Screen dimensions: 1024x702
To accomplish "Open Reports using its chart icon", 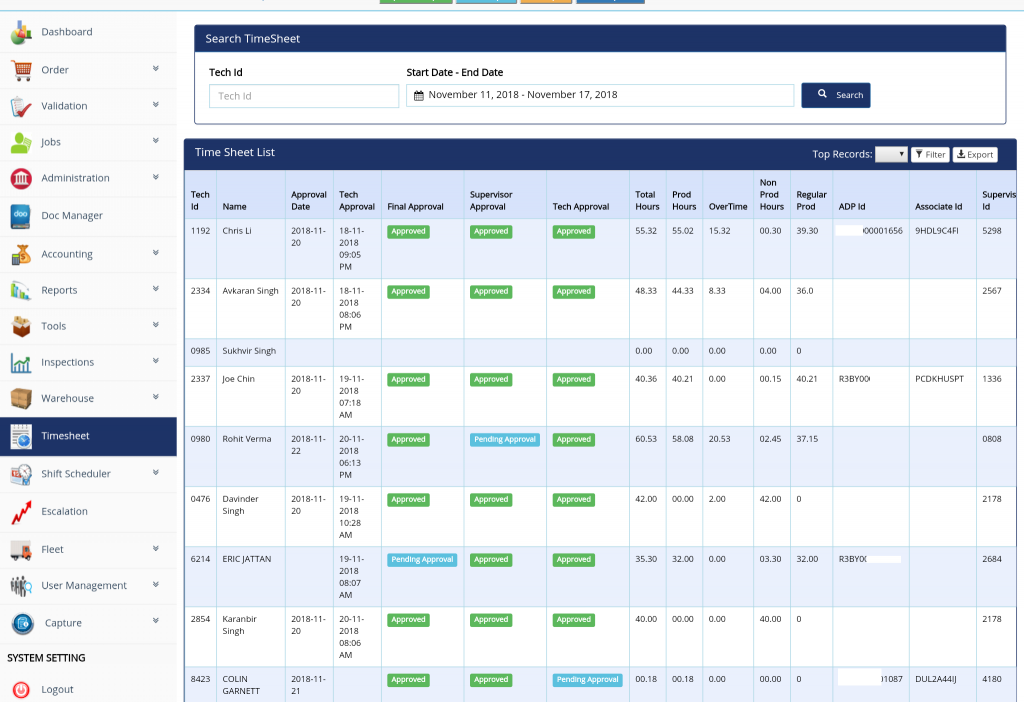I will 20,289.
